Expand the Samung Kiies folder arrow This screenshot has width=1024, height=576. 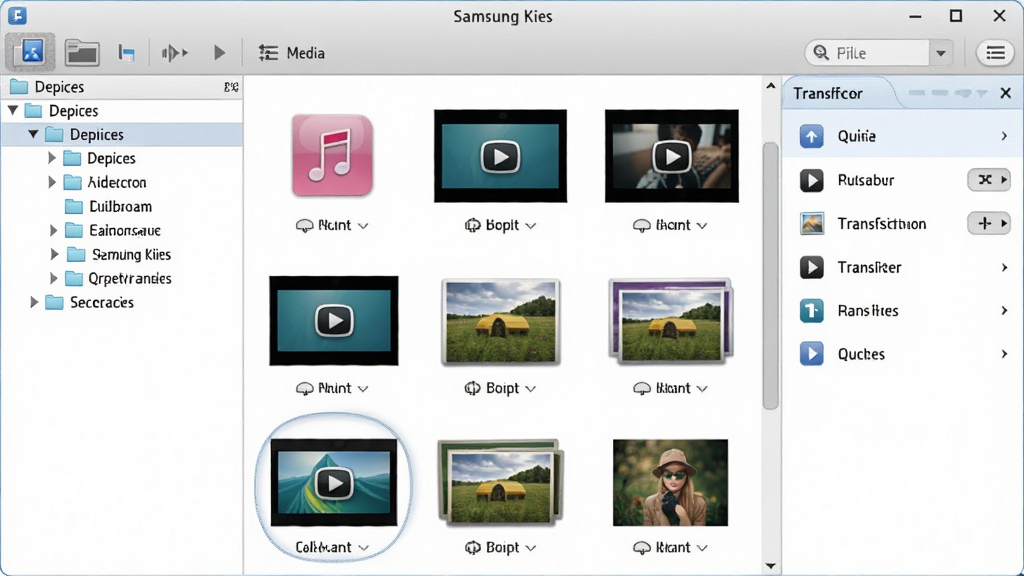(x=55, y=254)
